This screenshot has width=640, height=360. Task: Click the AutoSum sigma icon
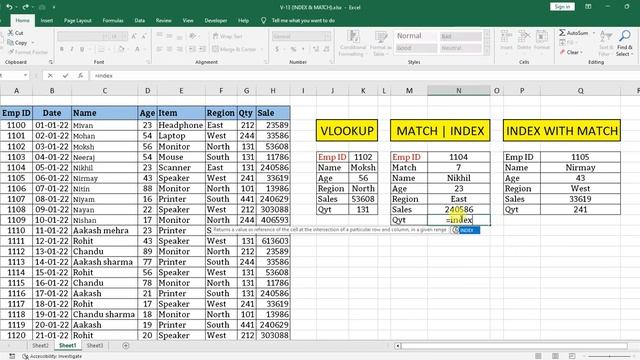coord(562,33)
